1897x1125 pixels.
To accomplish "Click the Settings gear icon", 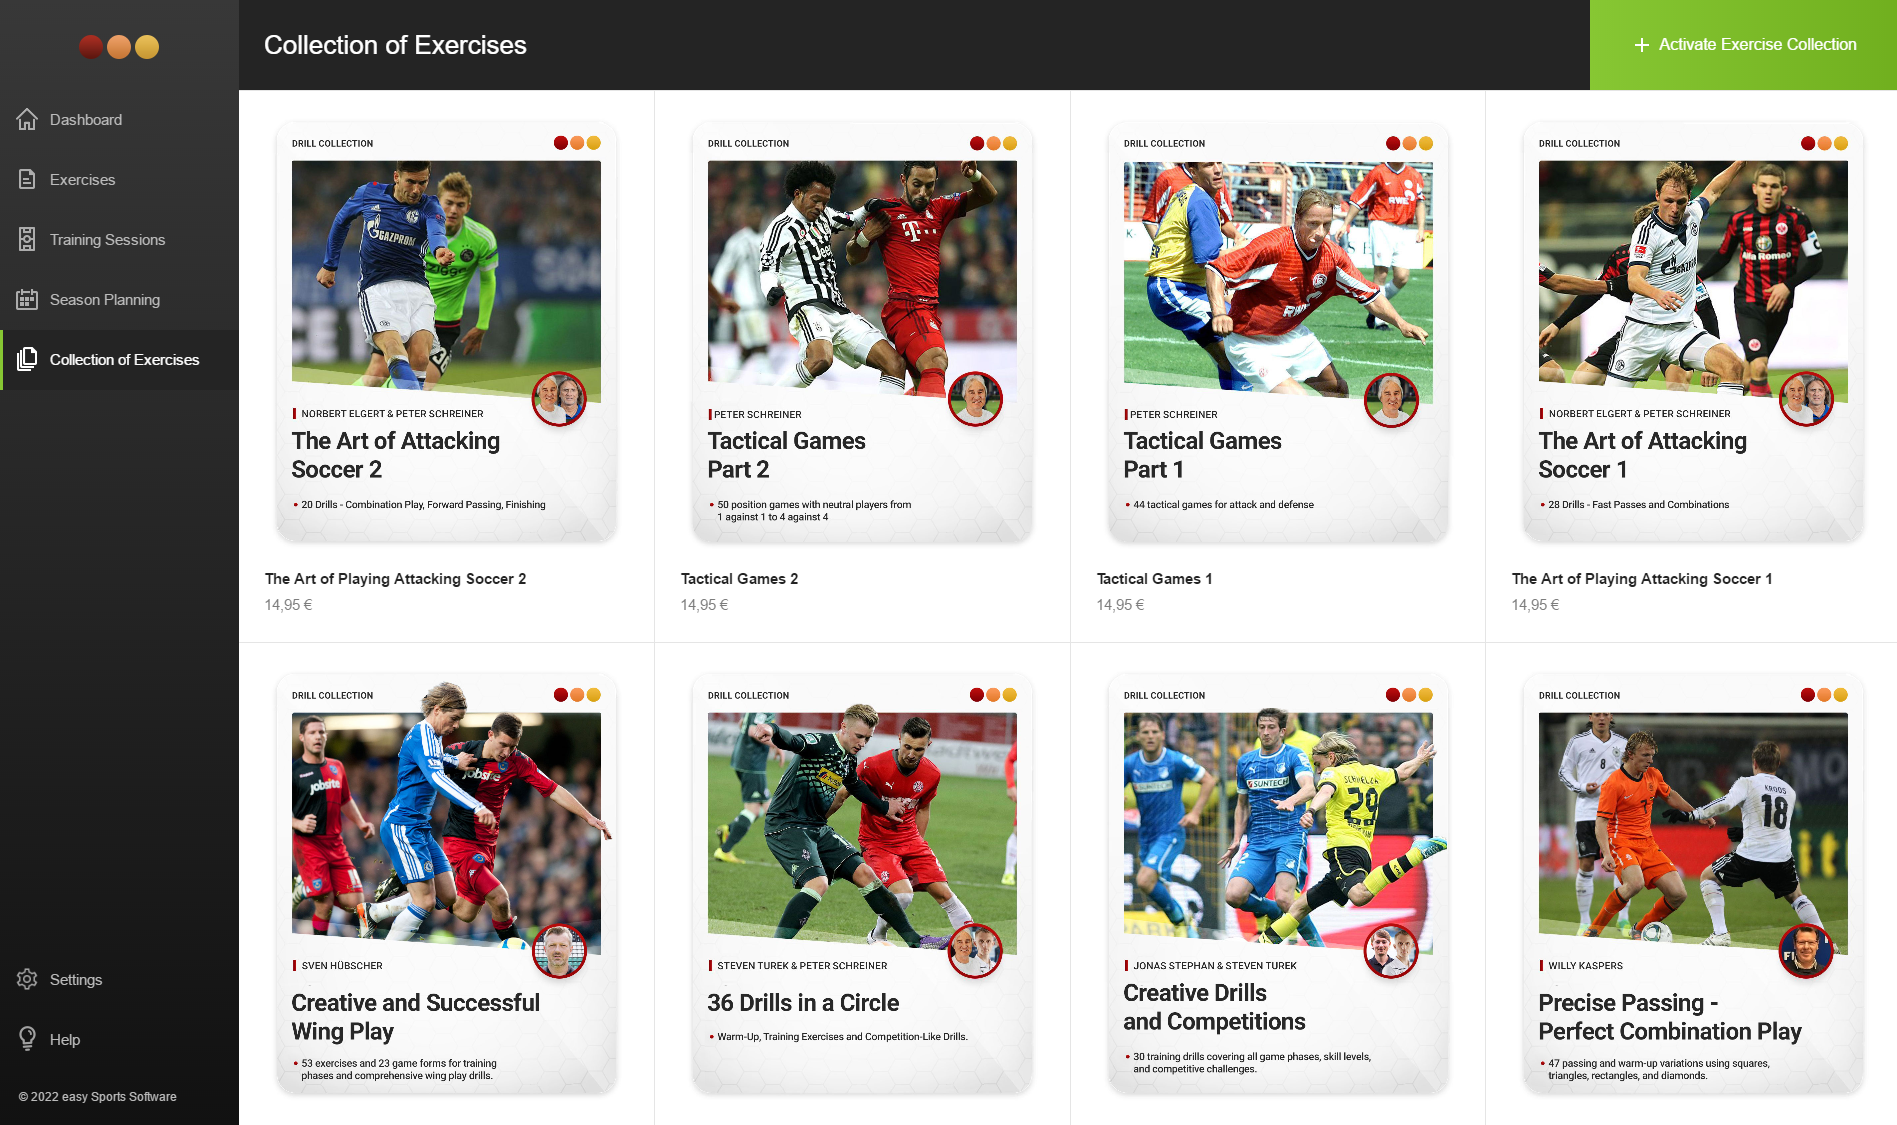I will click(x=27, y=979).
